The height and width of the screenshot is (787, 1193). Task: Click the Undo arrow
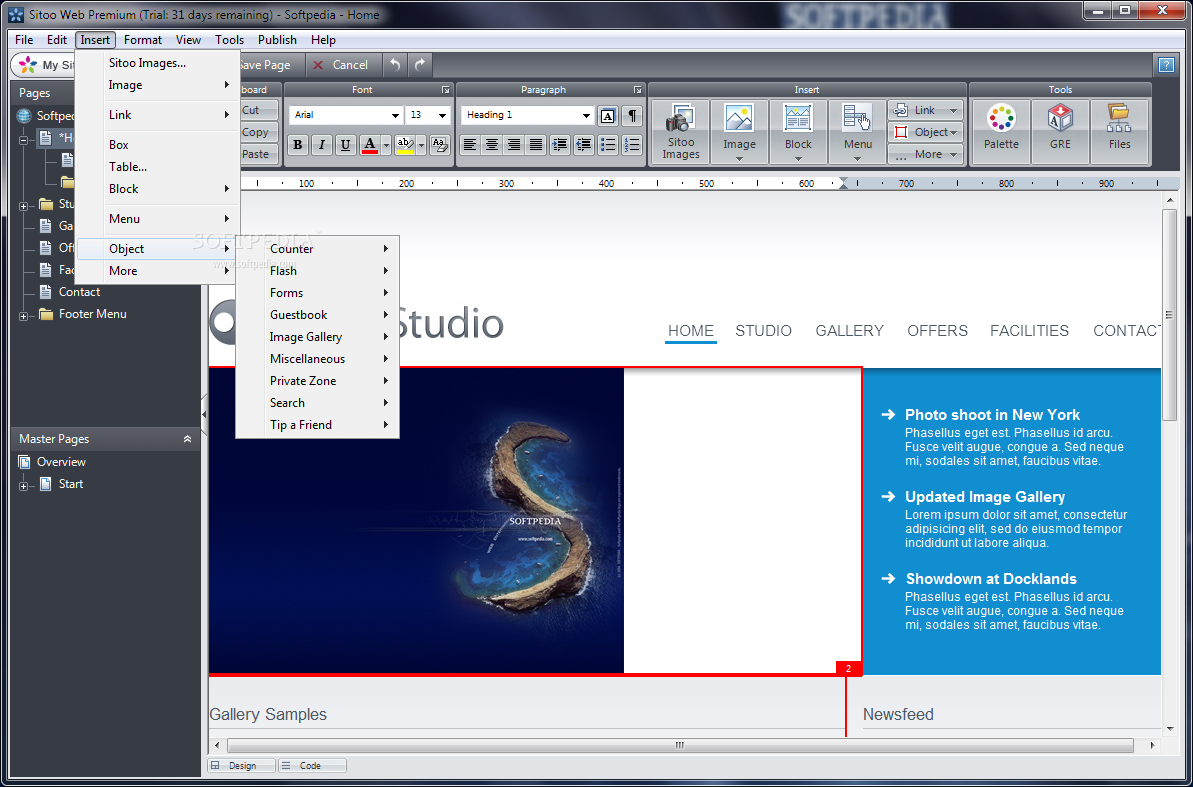tap(395, 65)
